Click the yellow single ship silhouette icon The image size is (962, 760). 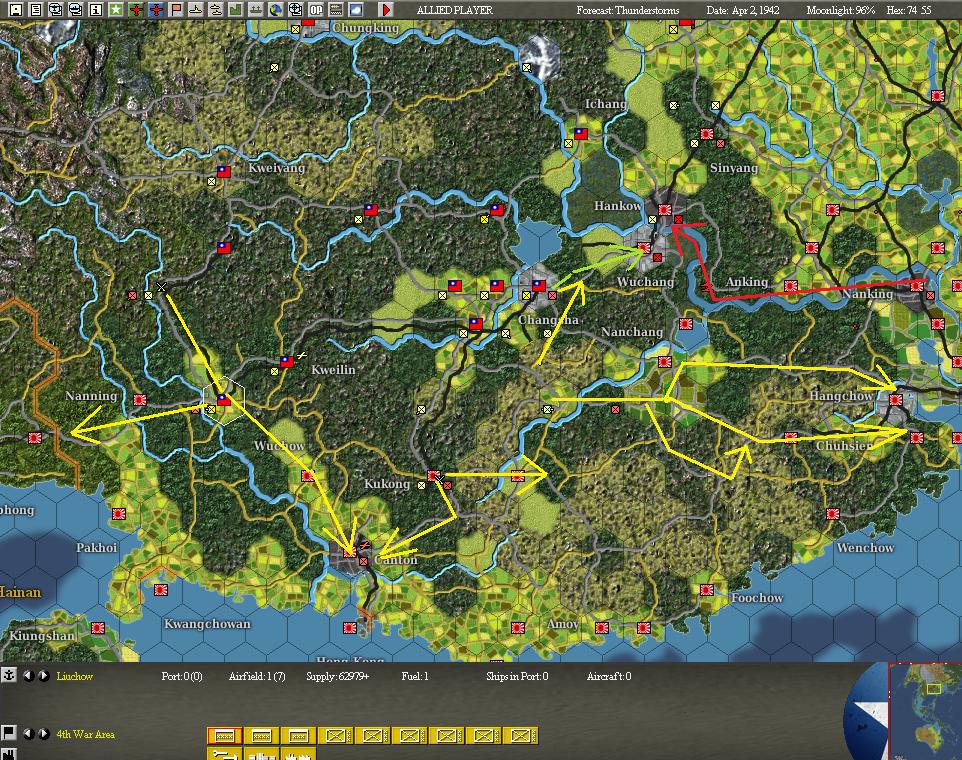(x=196, y=9)
